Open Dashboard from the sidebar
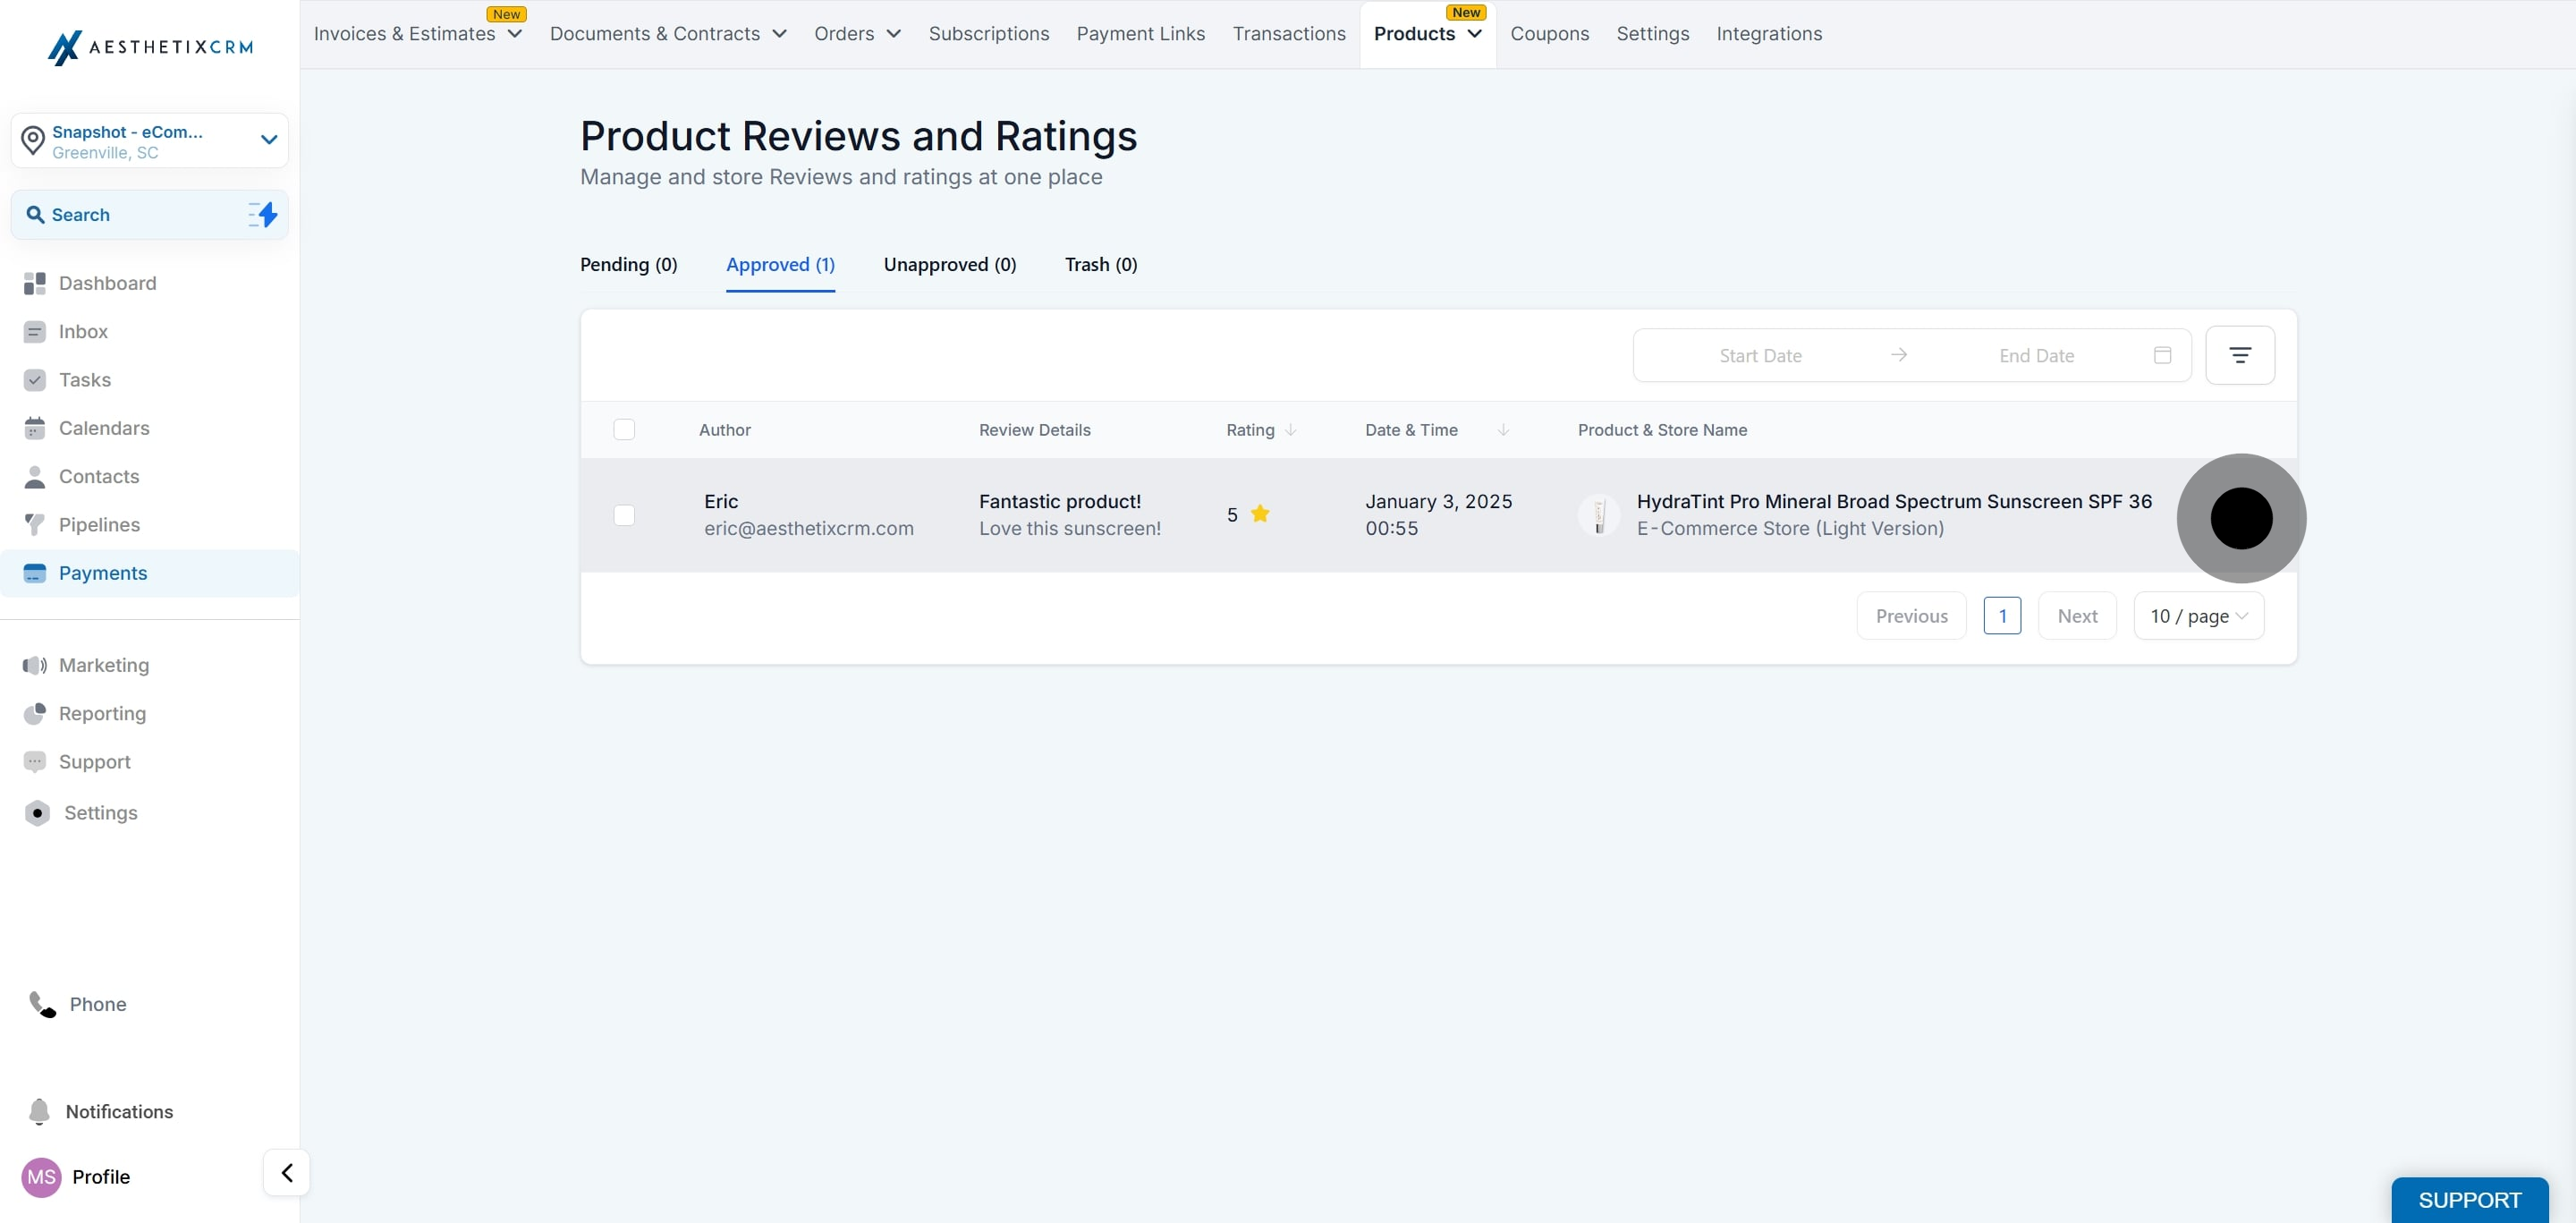Screen dimensions: 2576x1223 click(107, 283)
